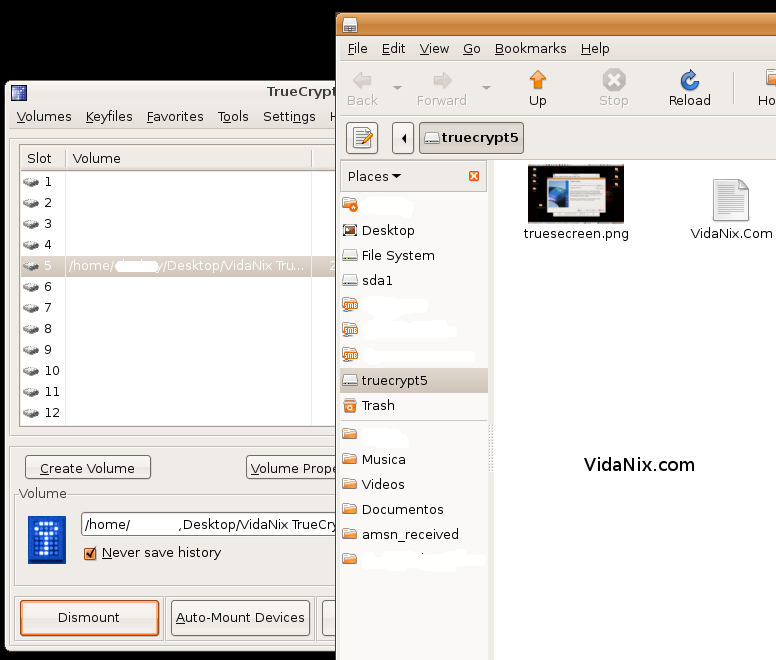Click the TrueCrypt blue volume logo icon

(x=47, y=540)
